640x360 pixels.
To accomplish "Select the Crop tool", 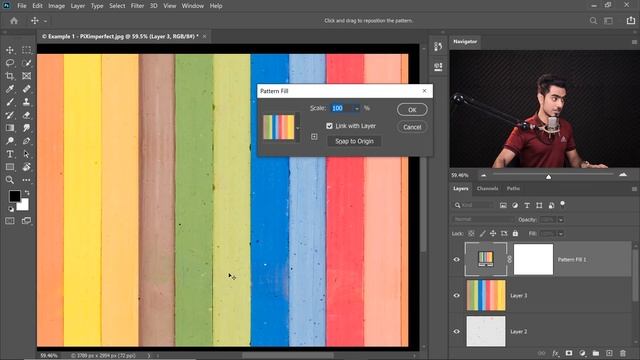I will point(10,76).
